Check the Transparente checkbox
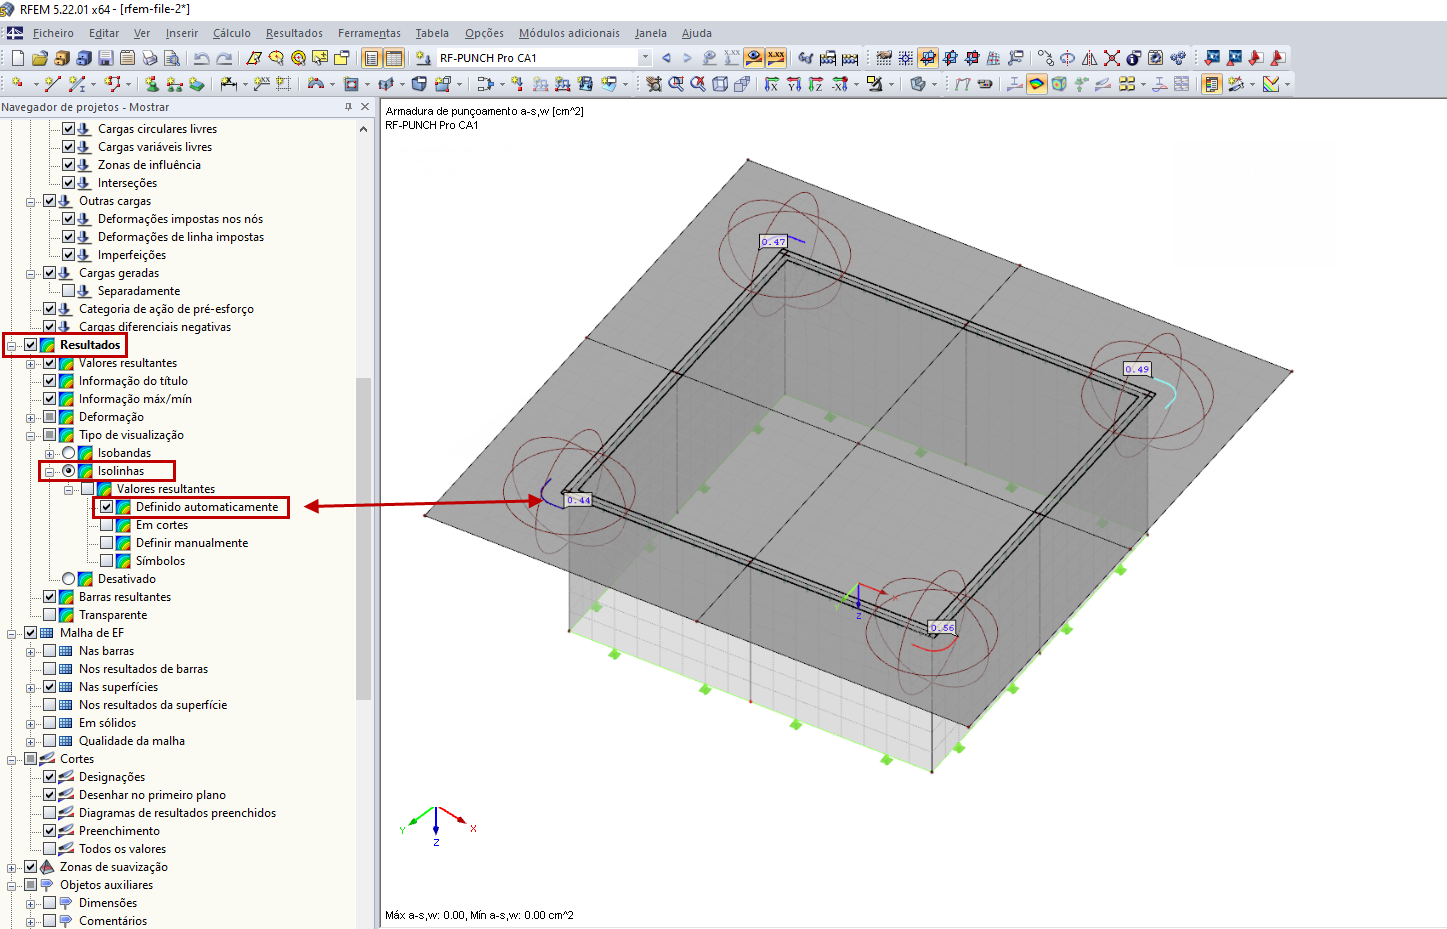This screenshot has width=1447, height=929. pyautogui.click(x=50, y=615)
